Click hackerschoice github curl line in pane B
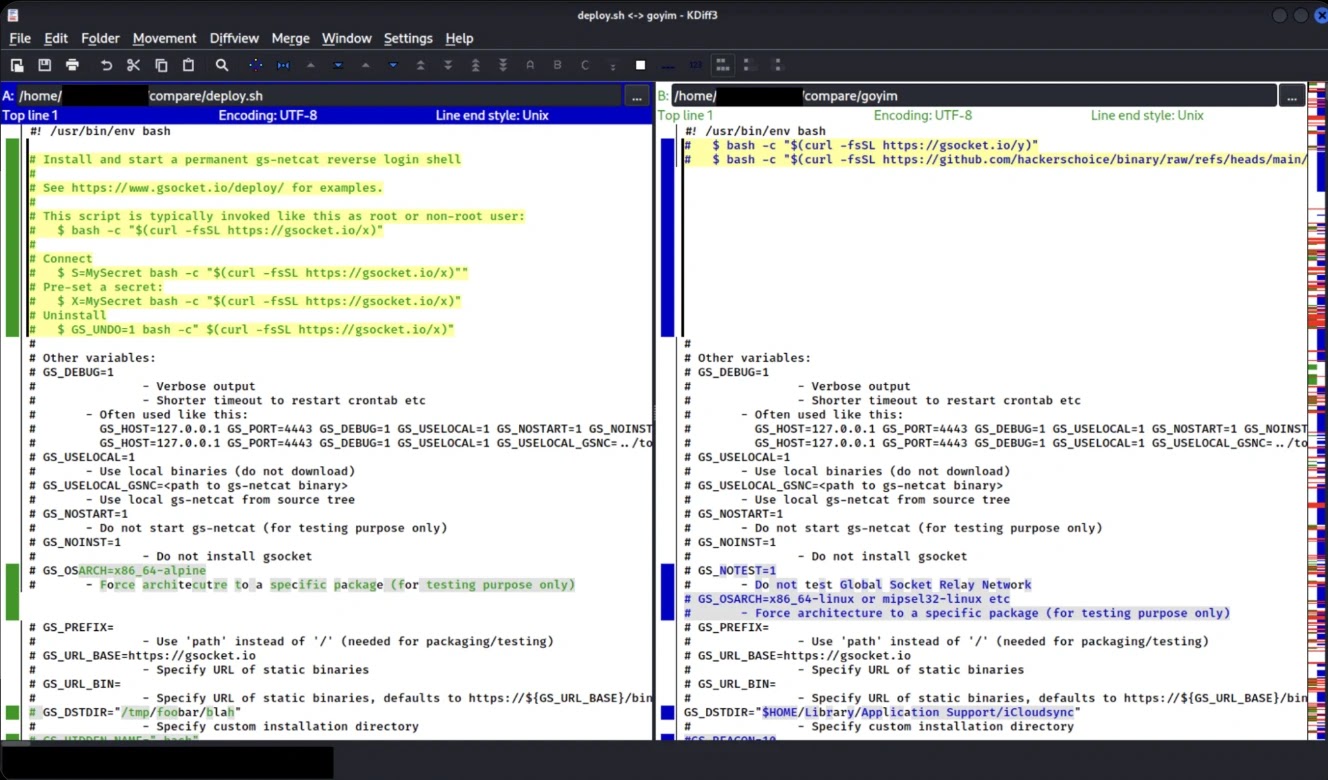Image resolution: width=1328 pixels, height=780 pixels. 995,159
